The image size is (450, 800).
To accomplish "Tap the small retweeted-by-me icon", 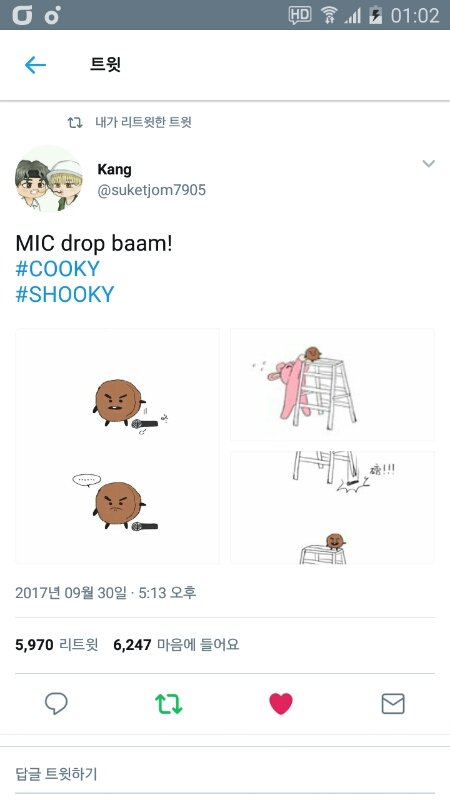I will pyautogui.click(x=75, y=122).
